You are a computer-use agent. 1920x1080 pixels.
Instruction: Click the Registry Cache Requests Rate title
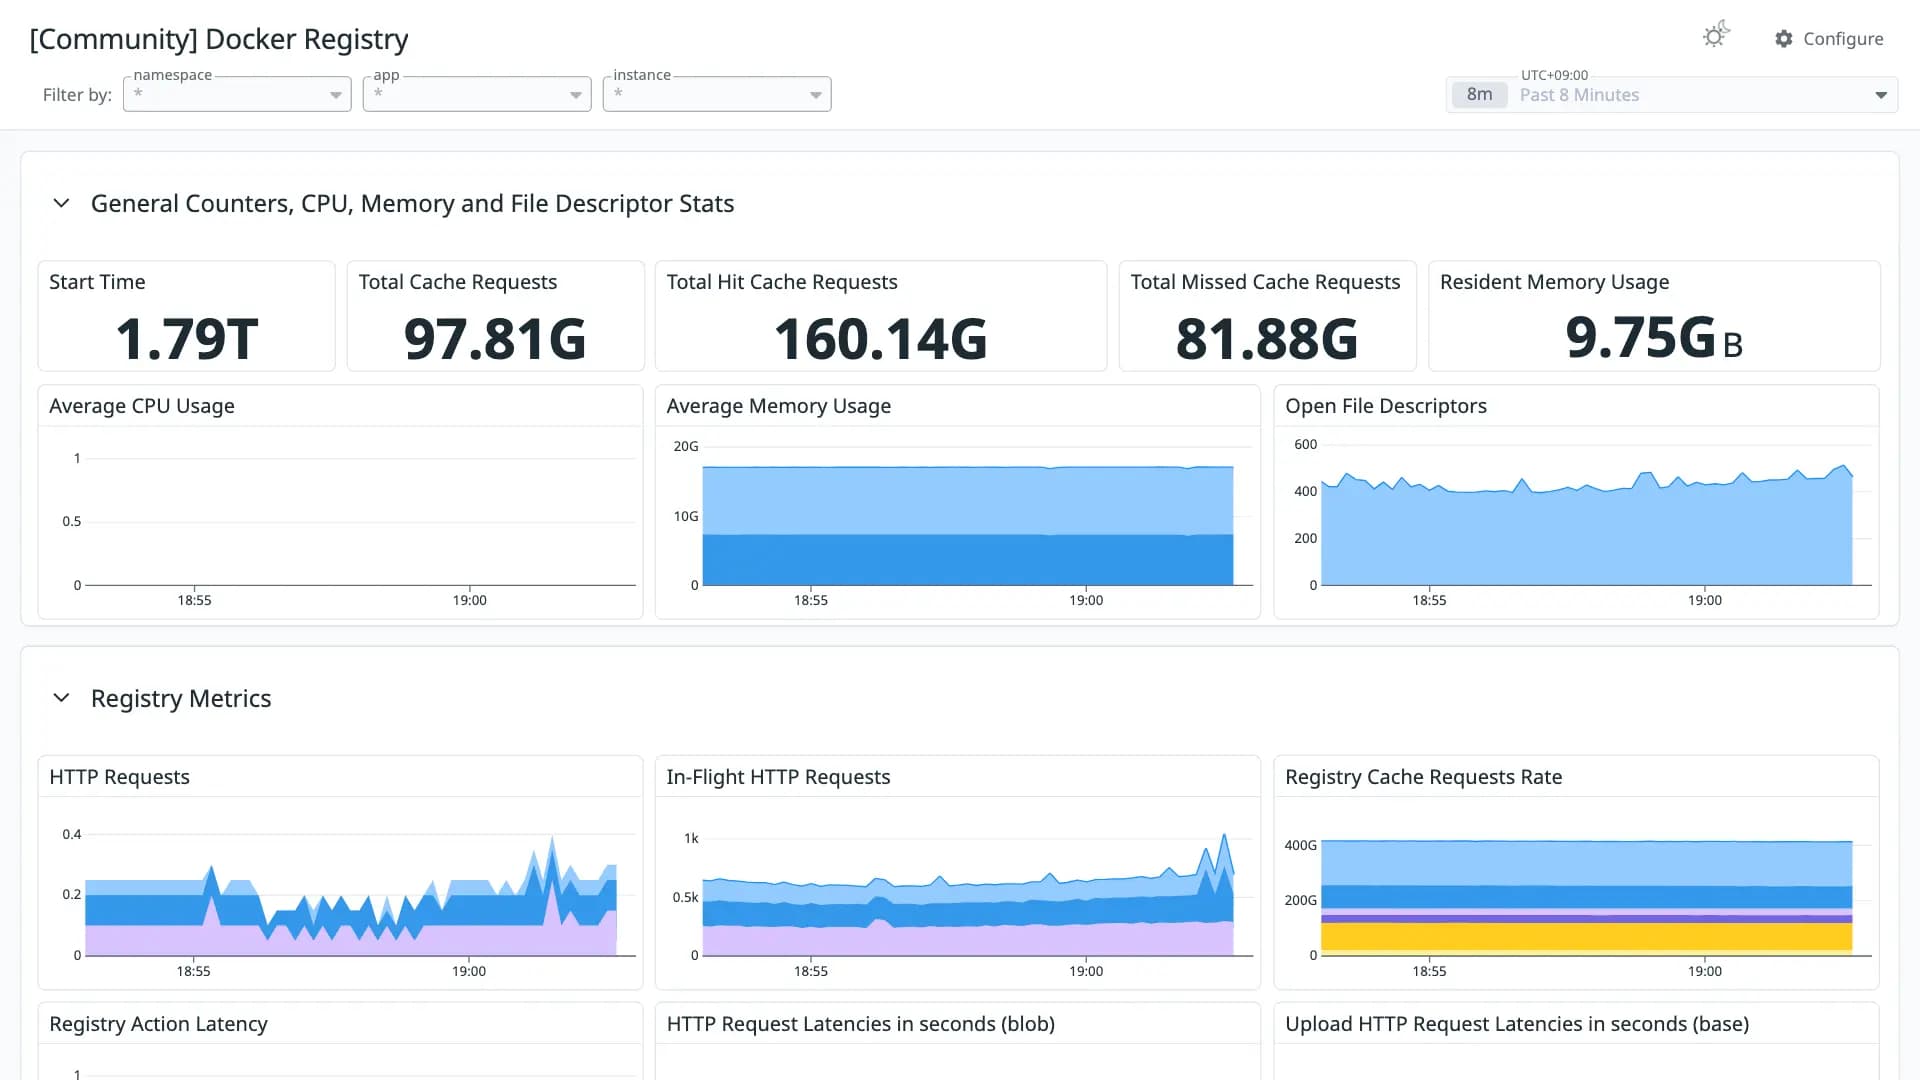point(1423,777)
